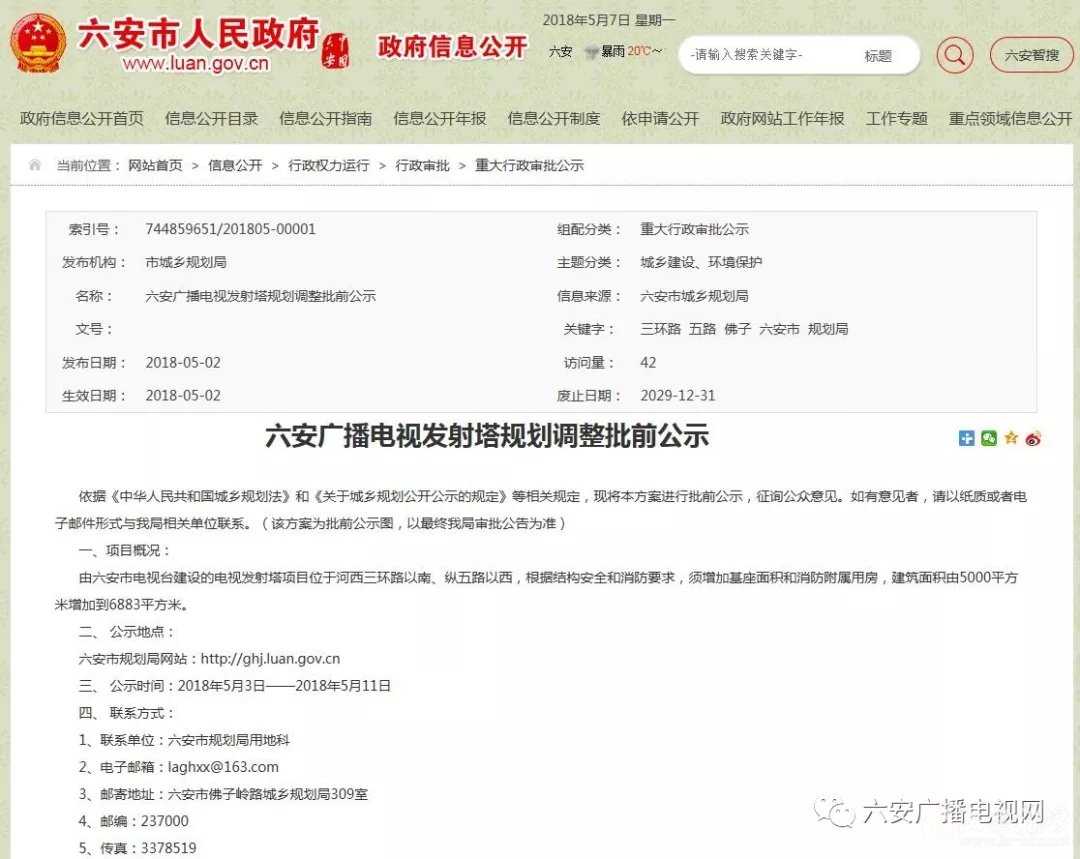Screen dimensions: 1080x859
Task: Click 行政权力运行 breadcrumb link
Action: tap(329, 165)
